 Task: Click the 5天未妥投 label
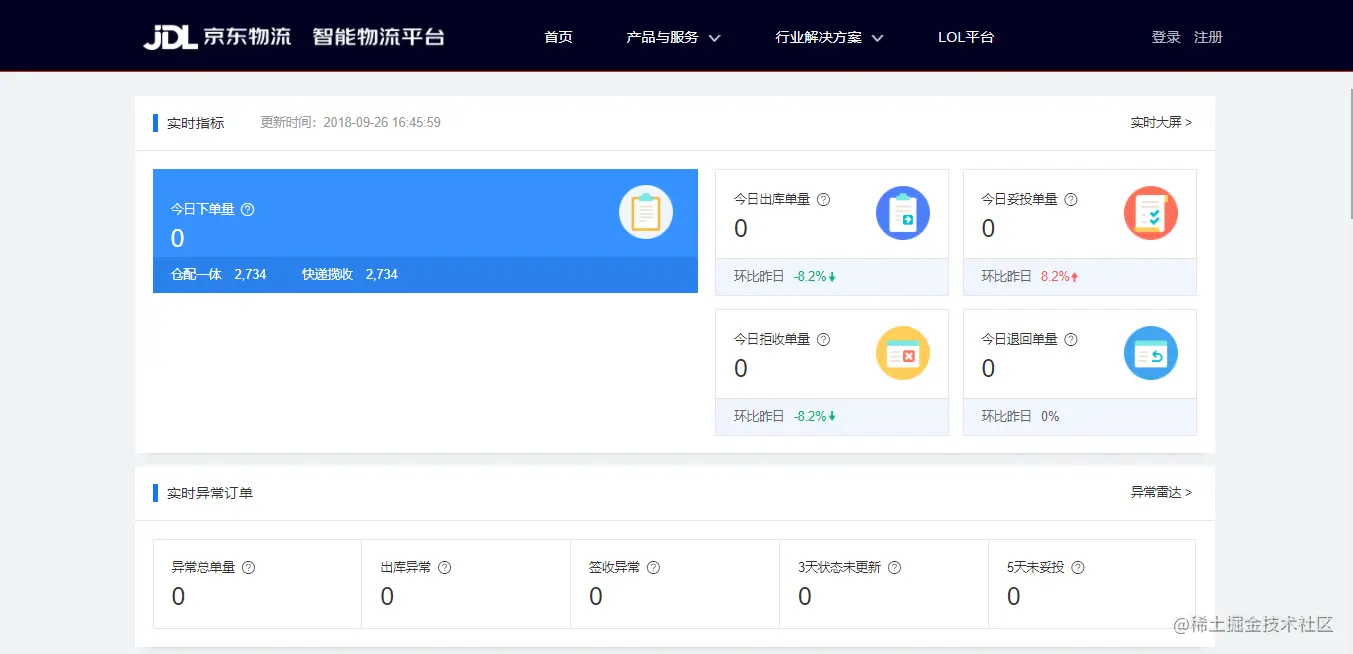tap(1036, 567)
